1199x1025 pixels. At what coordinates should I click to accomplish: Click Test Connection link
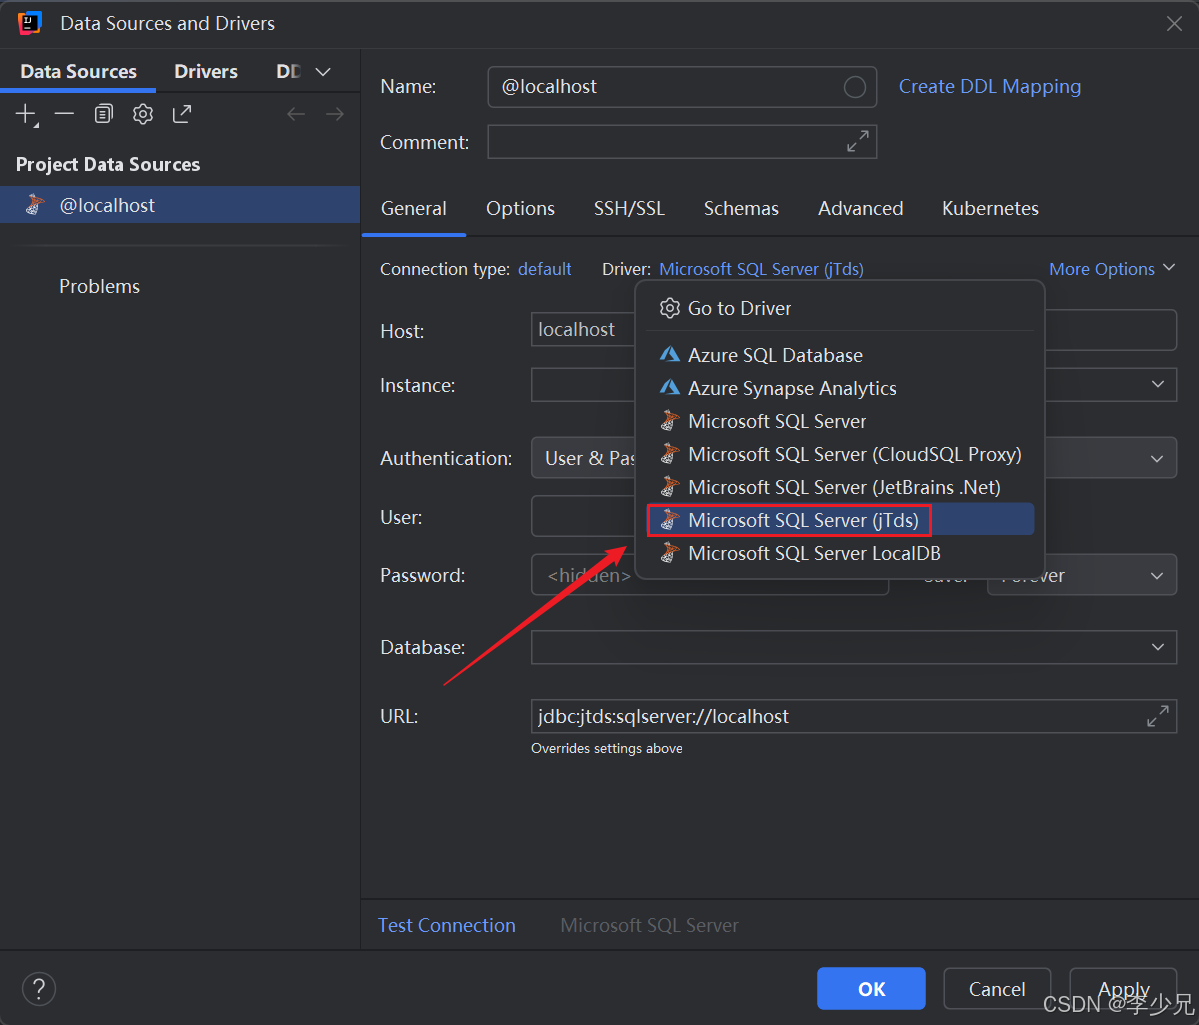447,925
